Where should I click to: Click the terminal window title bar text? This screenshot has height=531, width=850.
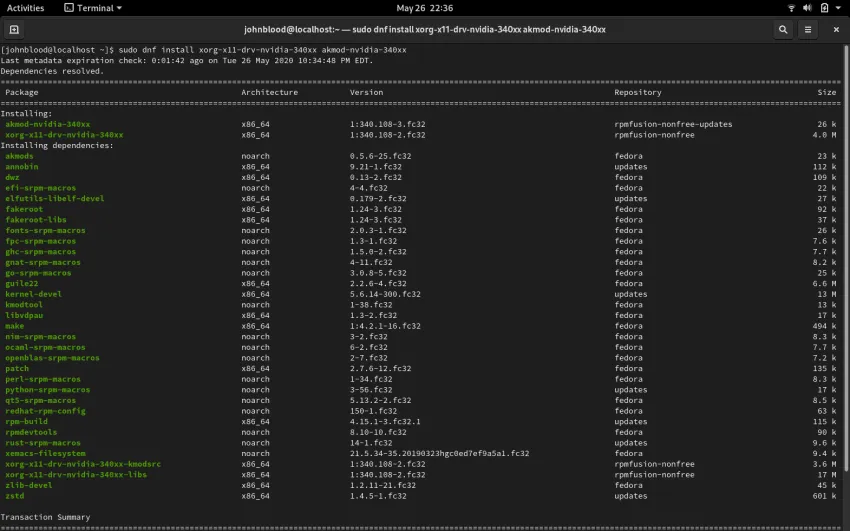pos(424,29)
